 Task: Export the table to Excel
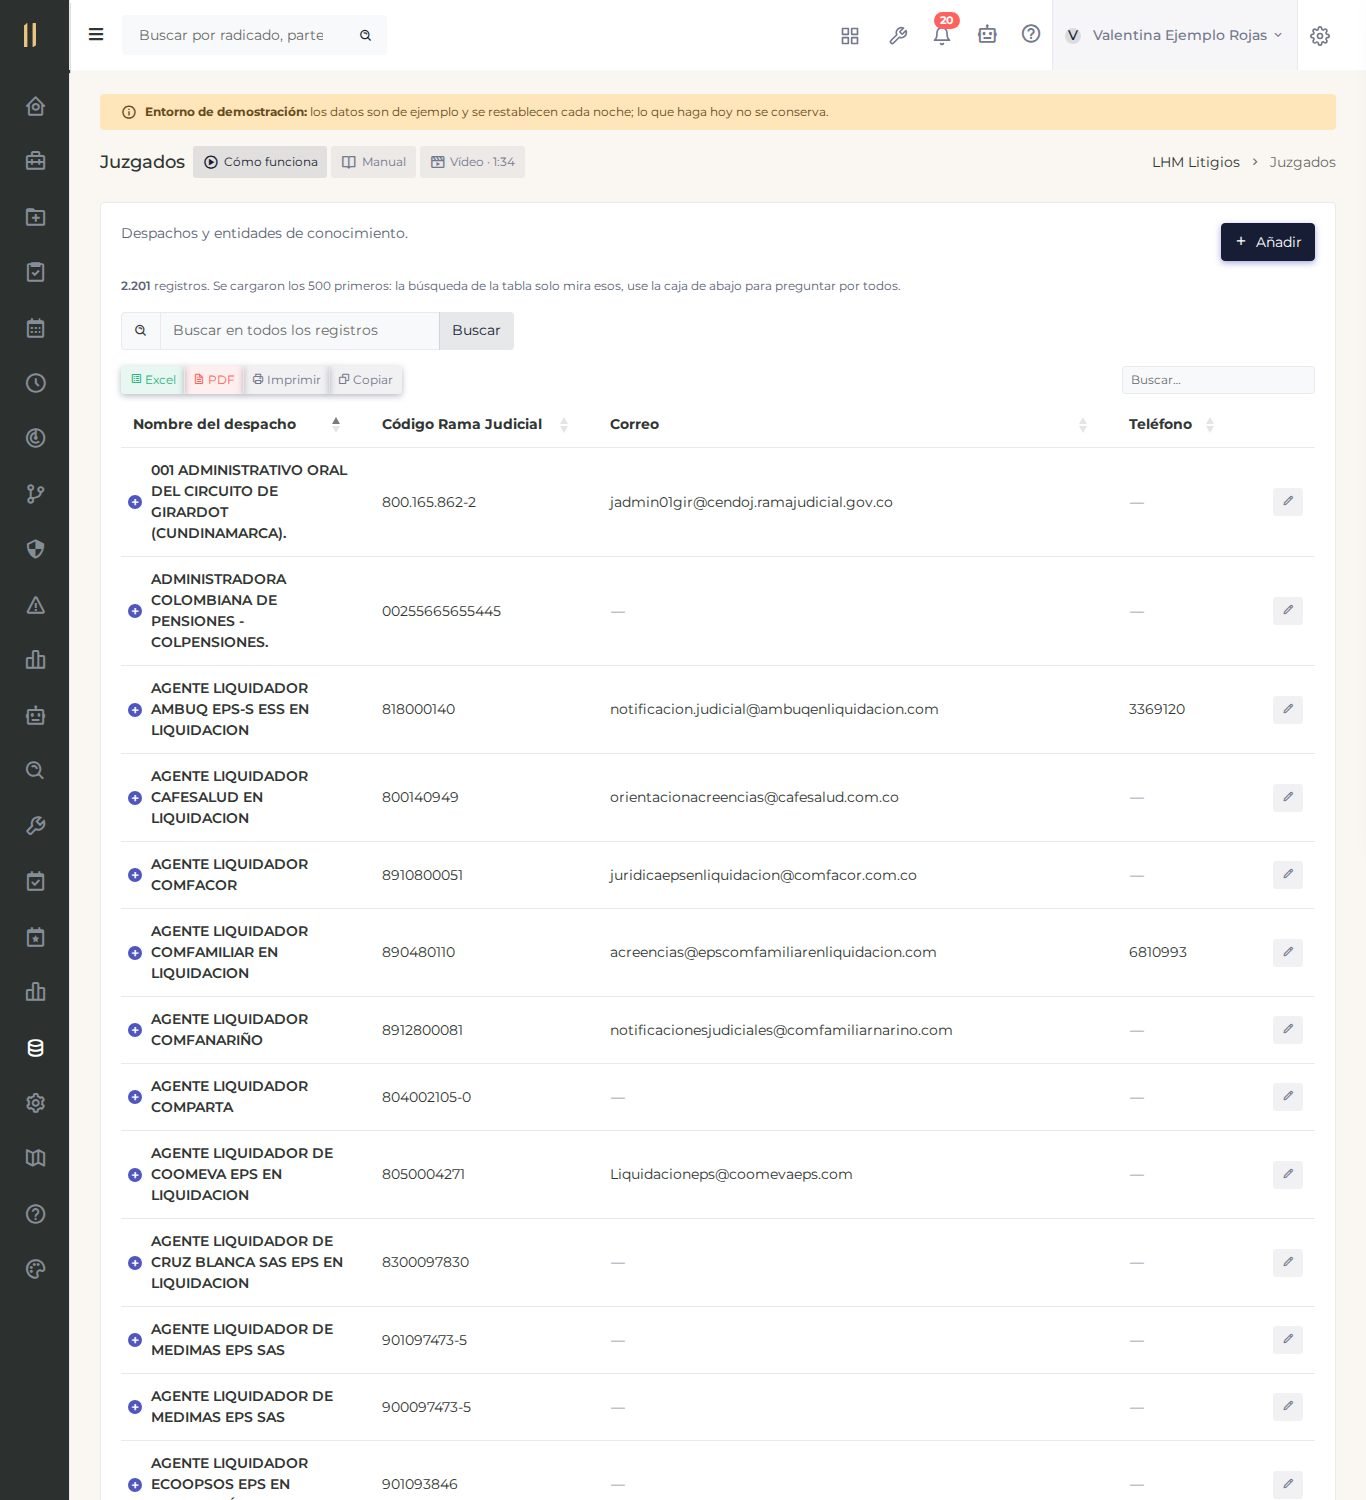pos(153,380)
